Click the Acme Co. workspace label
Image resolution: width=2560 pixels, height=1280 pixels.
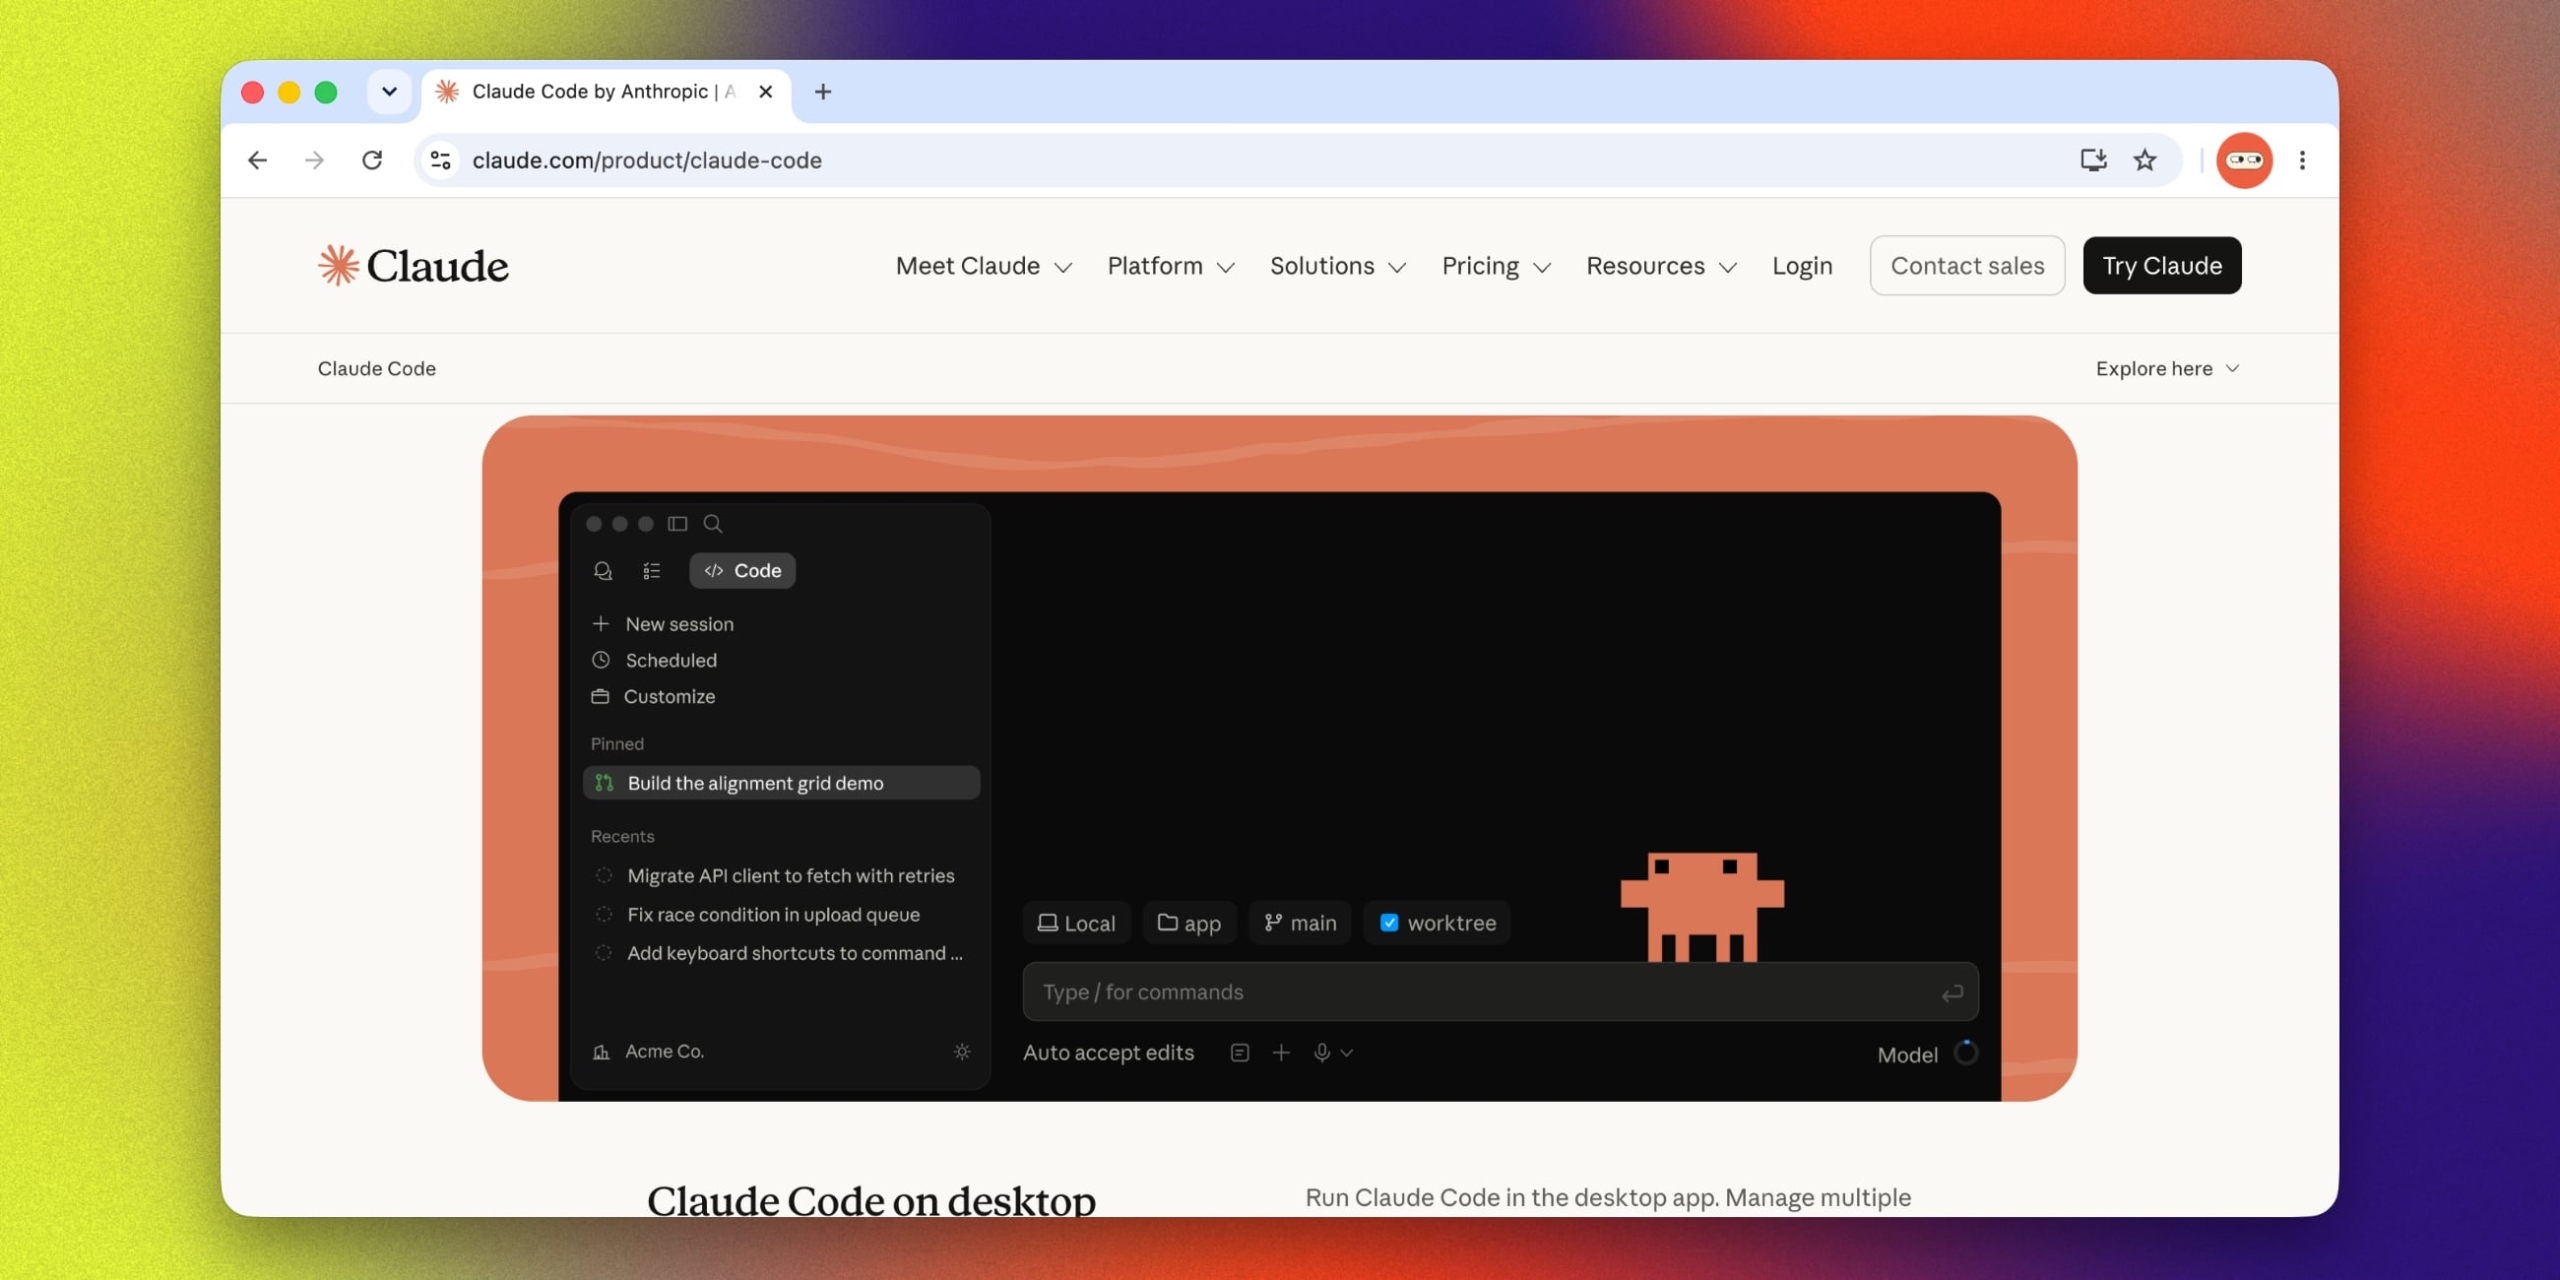pyautogui.click(x=648, y=1052)
